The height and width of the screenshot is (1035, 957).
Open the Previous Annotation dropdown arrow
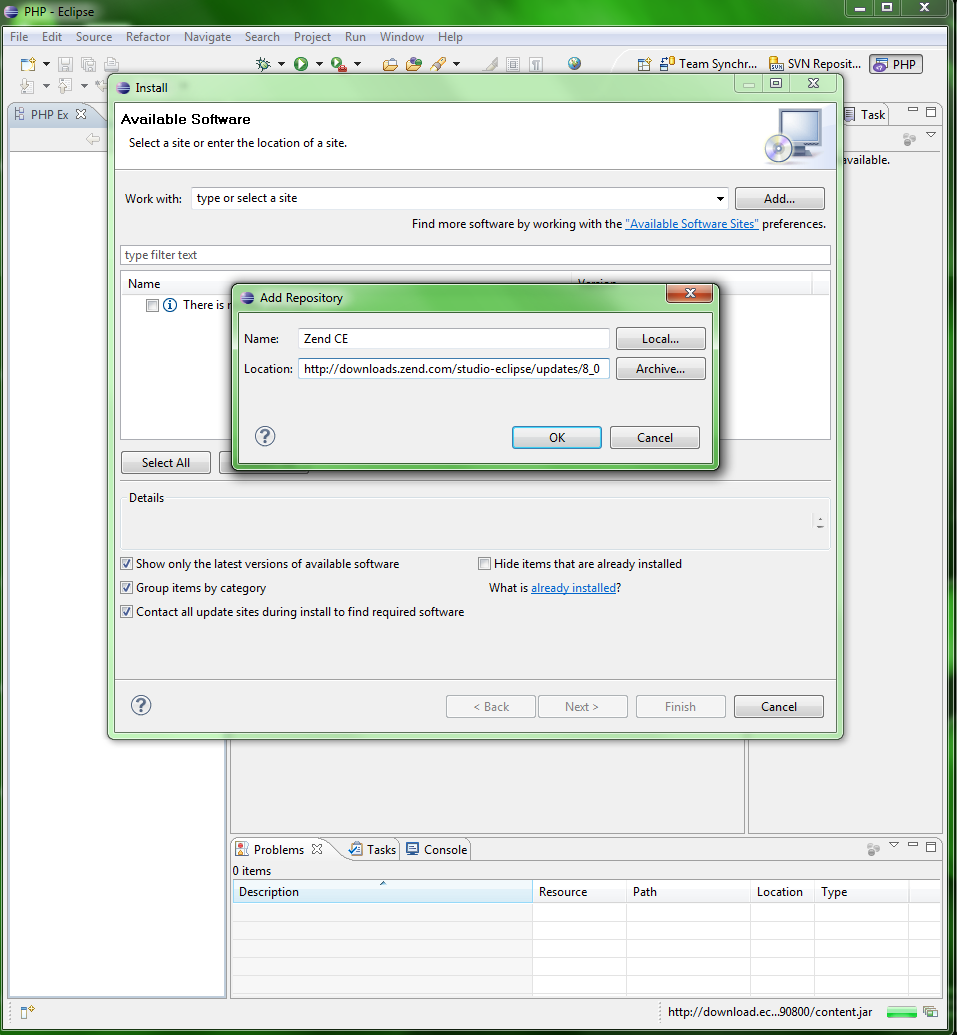pos(84,86)
